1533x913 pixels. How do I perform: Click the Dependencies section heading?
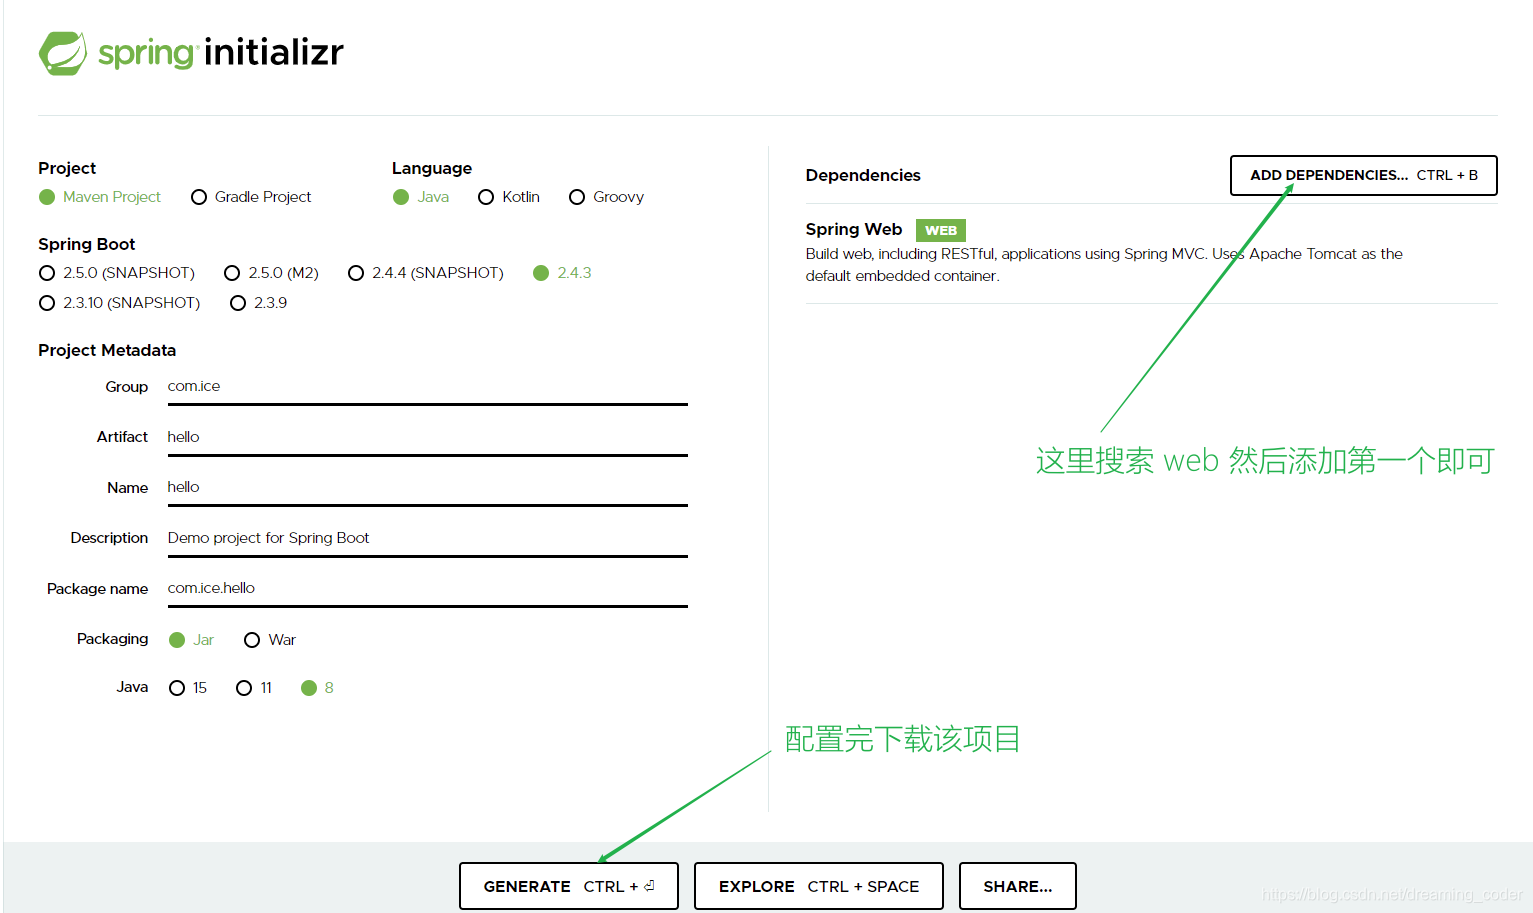[863, 175]
